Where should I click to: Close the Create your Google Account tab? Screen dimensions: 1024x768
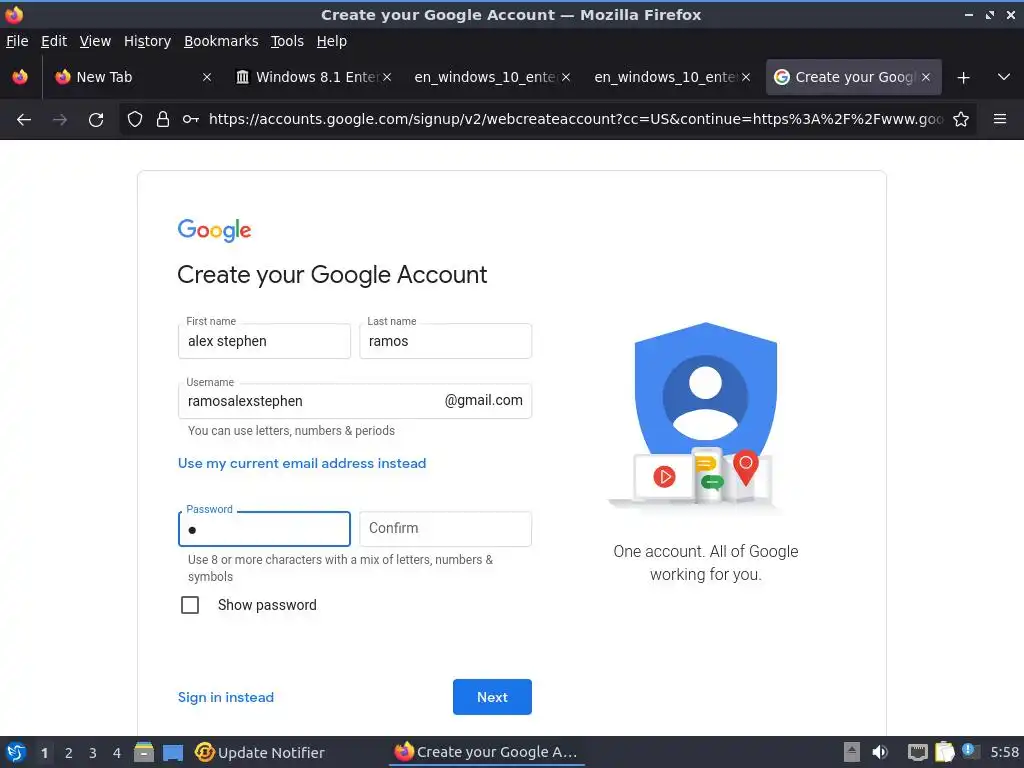(926, 77)
